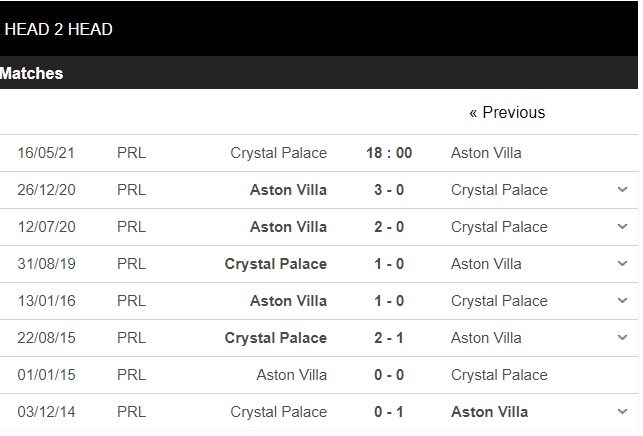Click bold Aston Villa in 26/12/20 row
Viewport: 643px width, 436px height.
pos(288,190)
